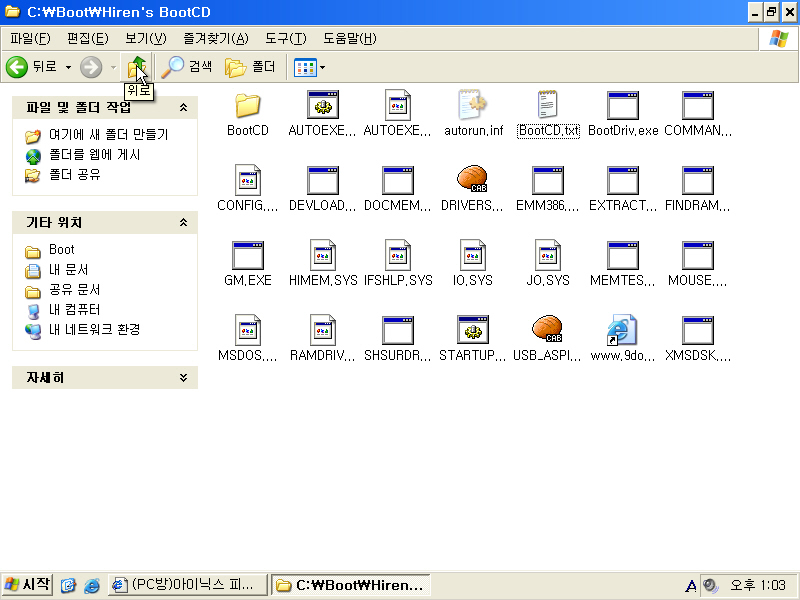Image resolution: width=800 pixels, height=600 pixels.
Task: Expand the 자세히 details panel
Action: pos(183,378)
